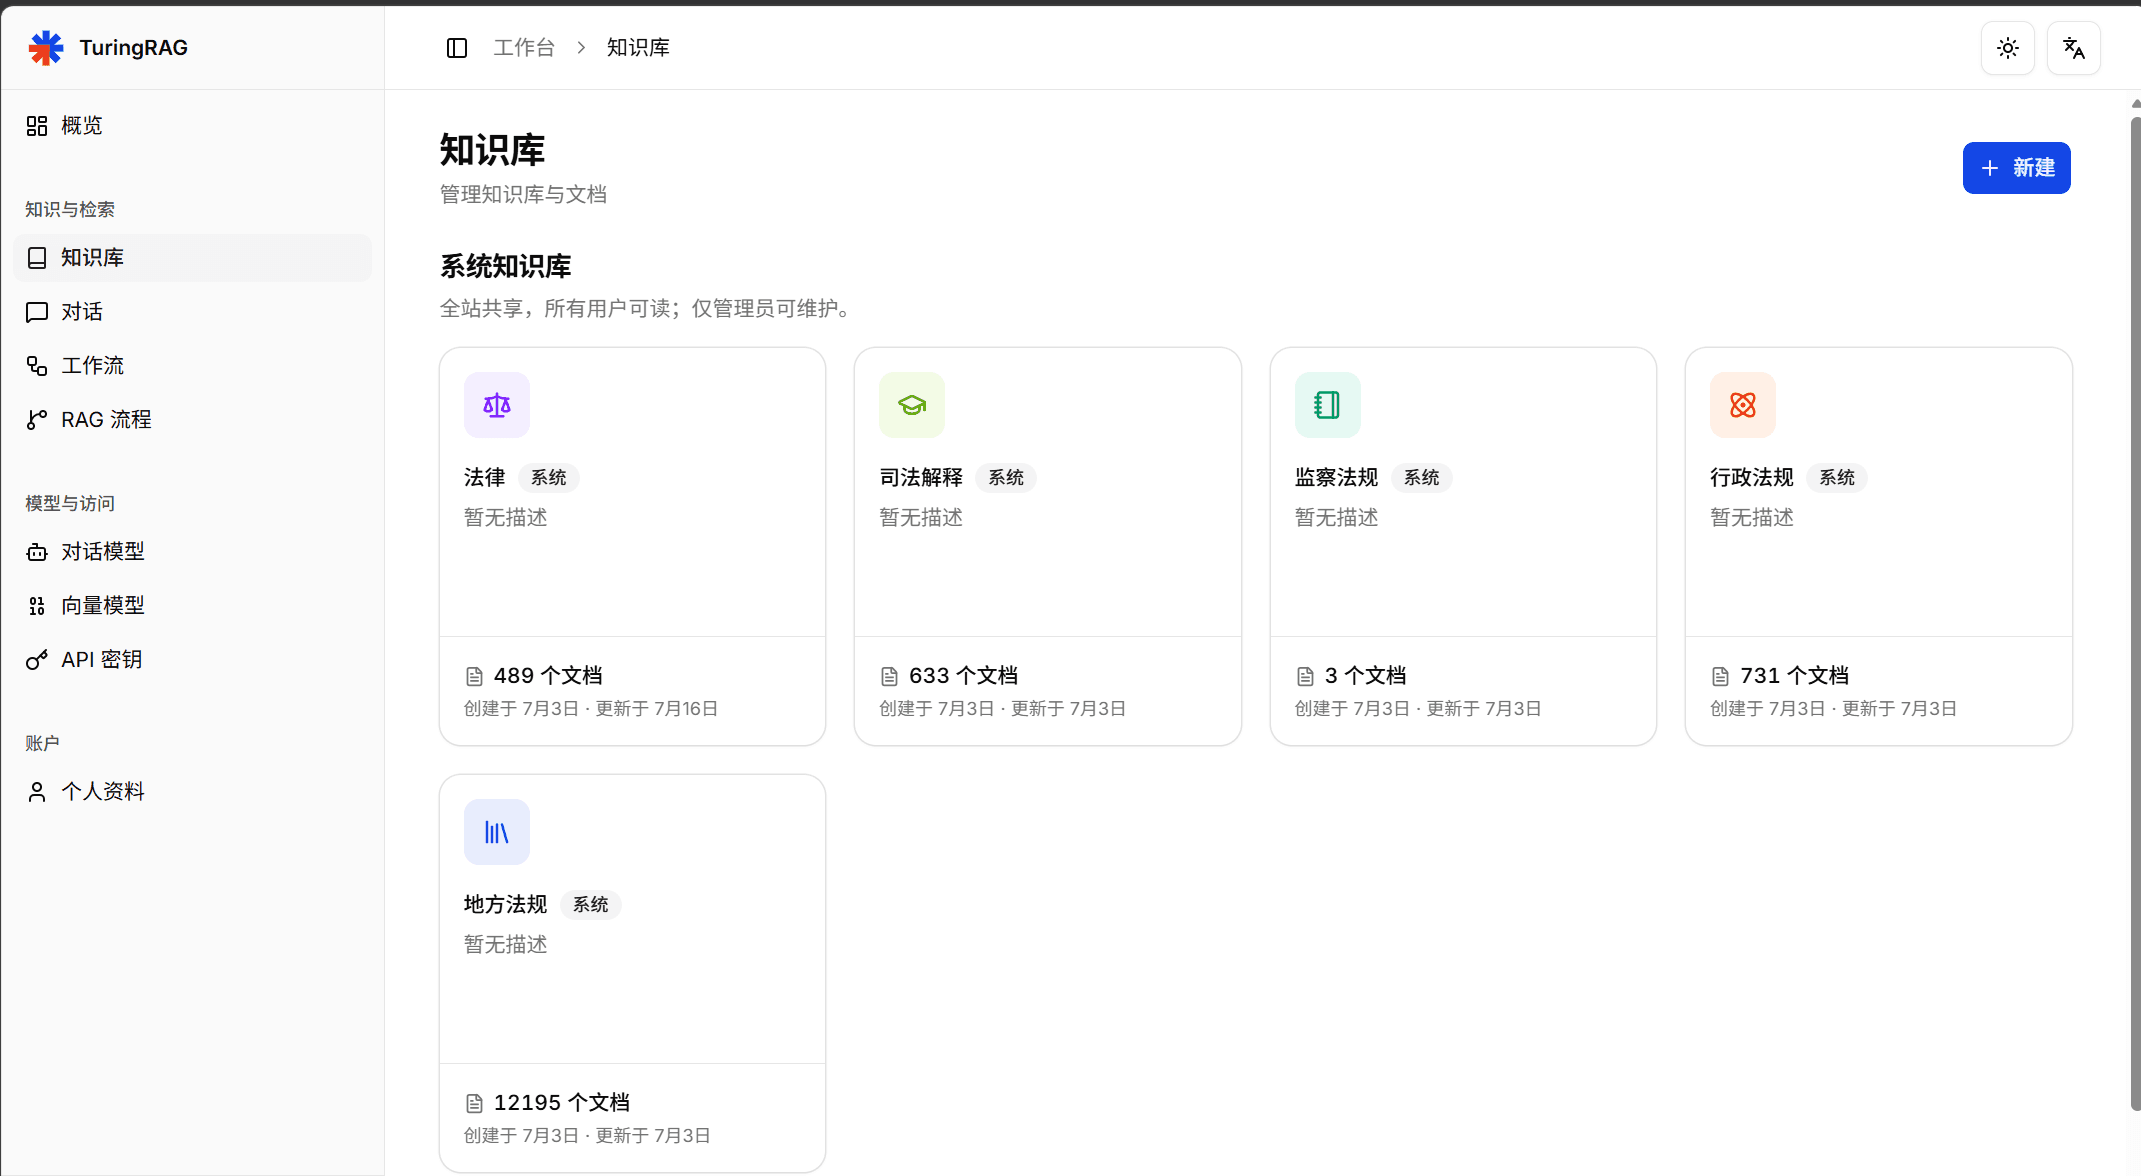The height and width of the screenshot is (1176, 2141).
Task: Click the document icon beside 731 个文档
Action: tap(1720, 677)
